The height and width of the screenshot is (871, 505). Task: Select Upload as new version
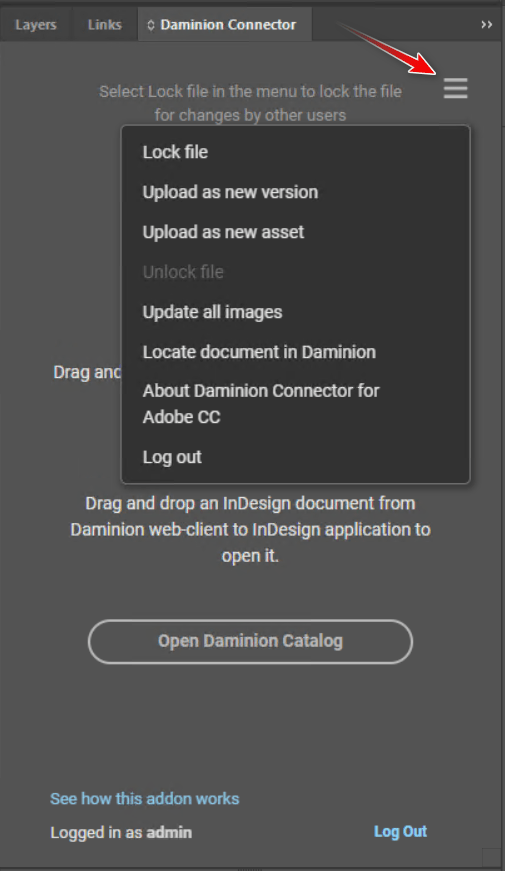point(230,192)
